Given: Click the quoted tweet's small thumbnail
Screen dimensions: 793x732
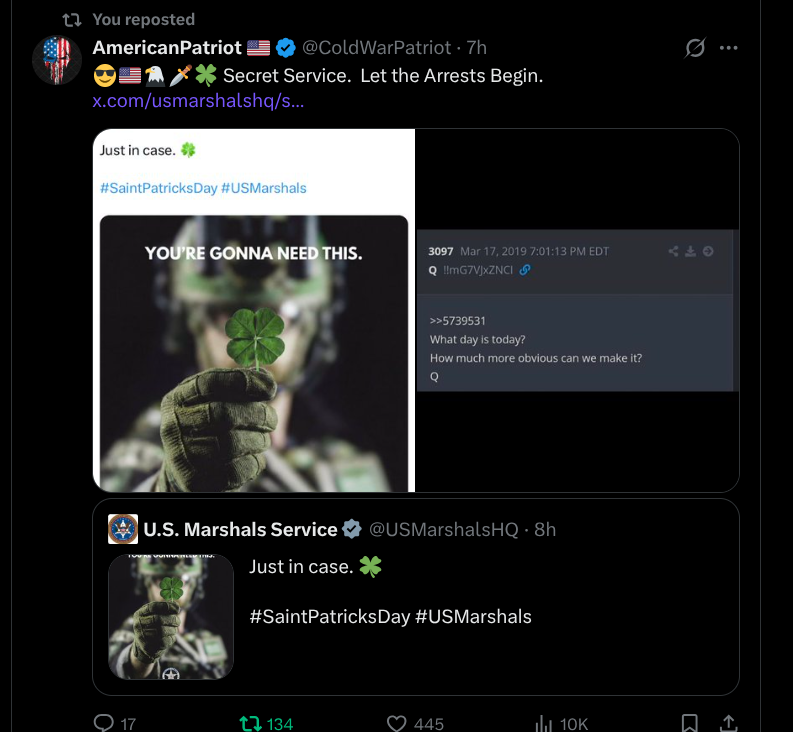Looking at the screenshot, I should click(x=171, y=617).
